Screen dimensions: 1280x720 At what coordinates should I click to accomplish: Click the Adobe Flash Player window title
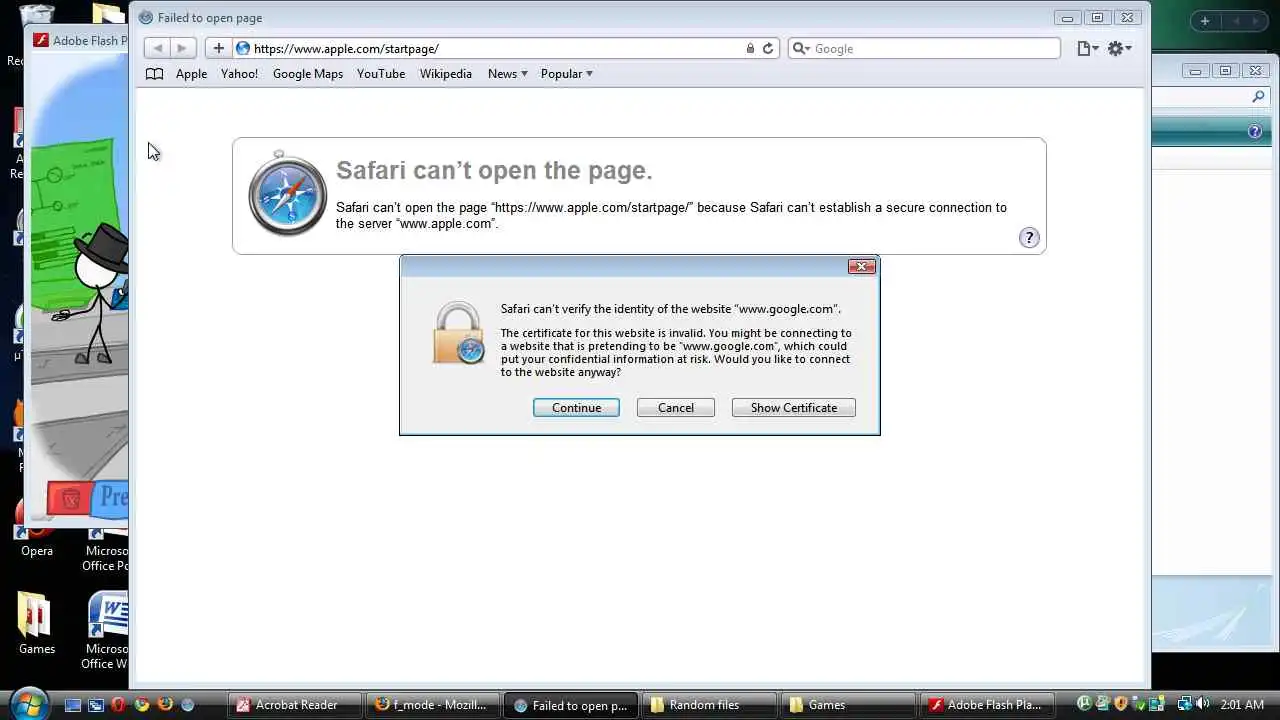pos(90,41)
